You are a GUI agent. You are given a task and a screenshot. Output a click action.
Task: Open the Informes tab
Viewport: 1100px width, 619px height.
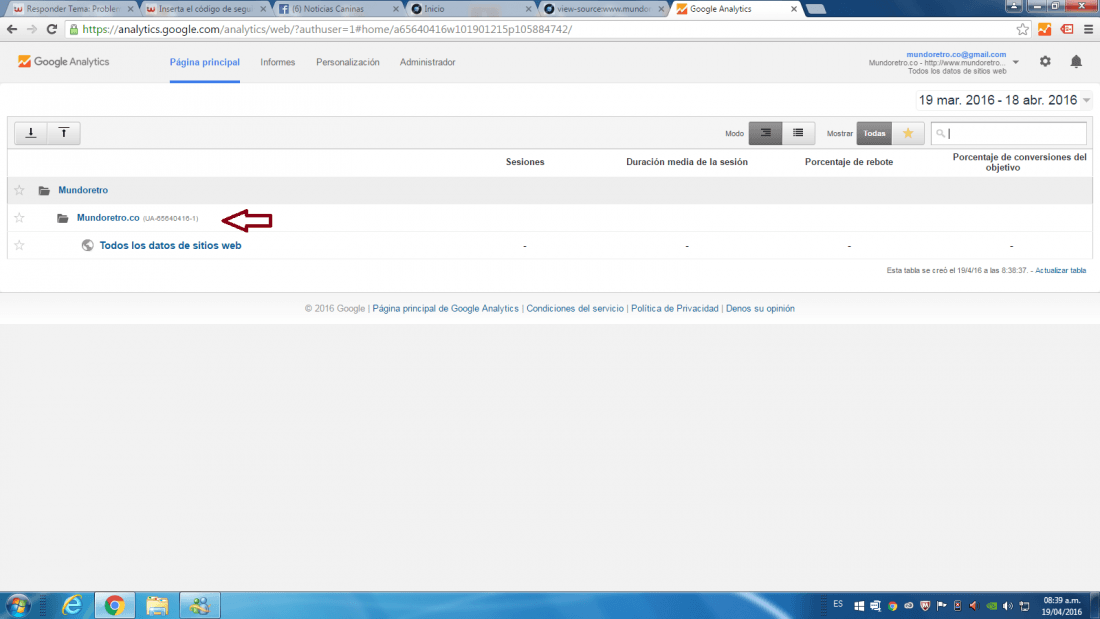pos(278,62)
